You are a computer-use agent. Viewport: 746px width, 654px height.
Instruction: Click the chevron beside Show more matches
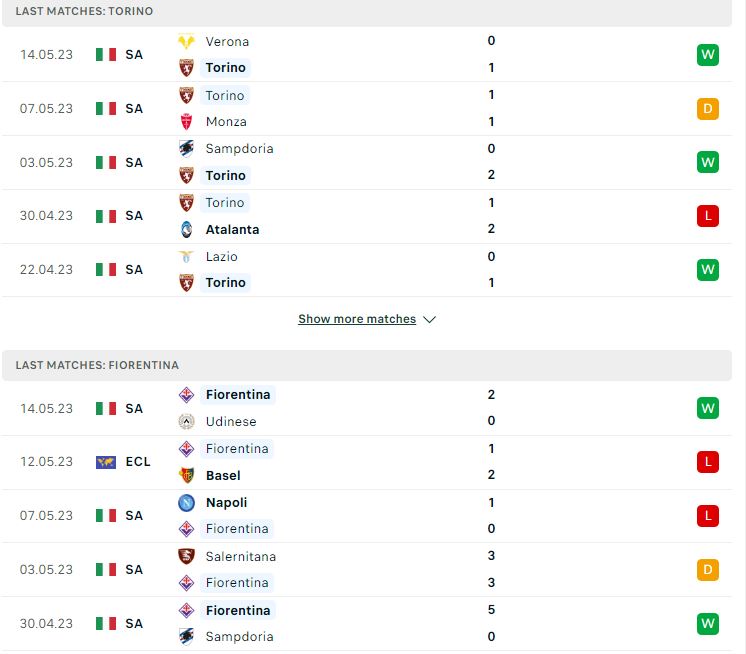(x=429, y=319)
